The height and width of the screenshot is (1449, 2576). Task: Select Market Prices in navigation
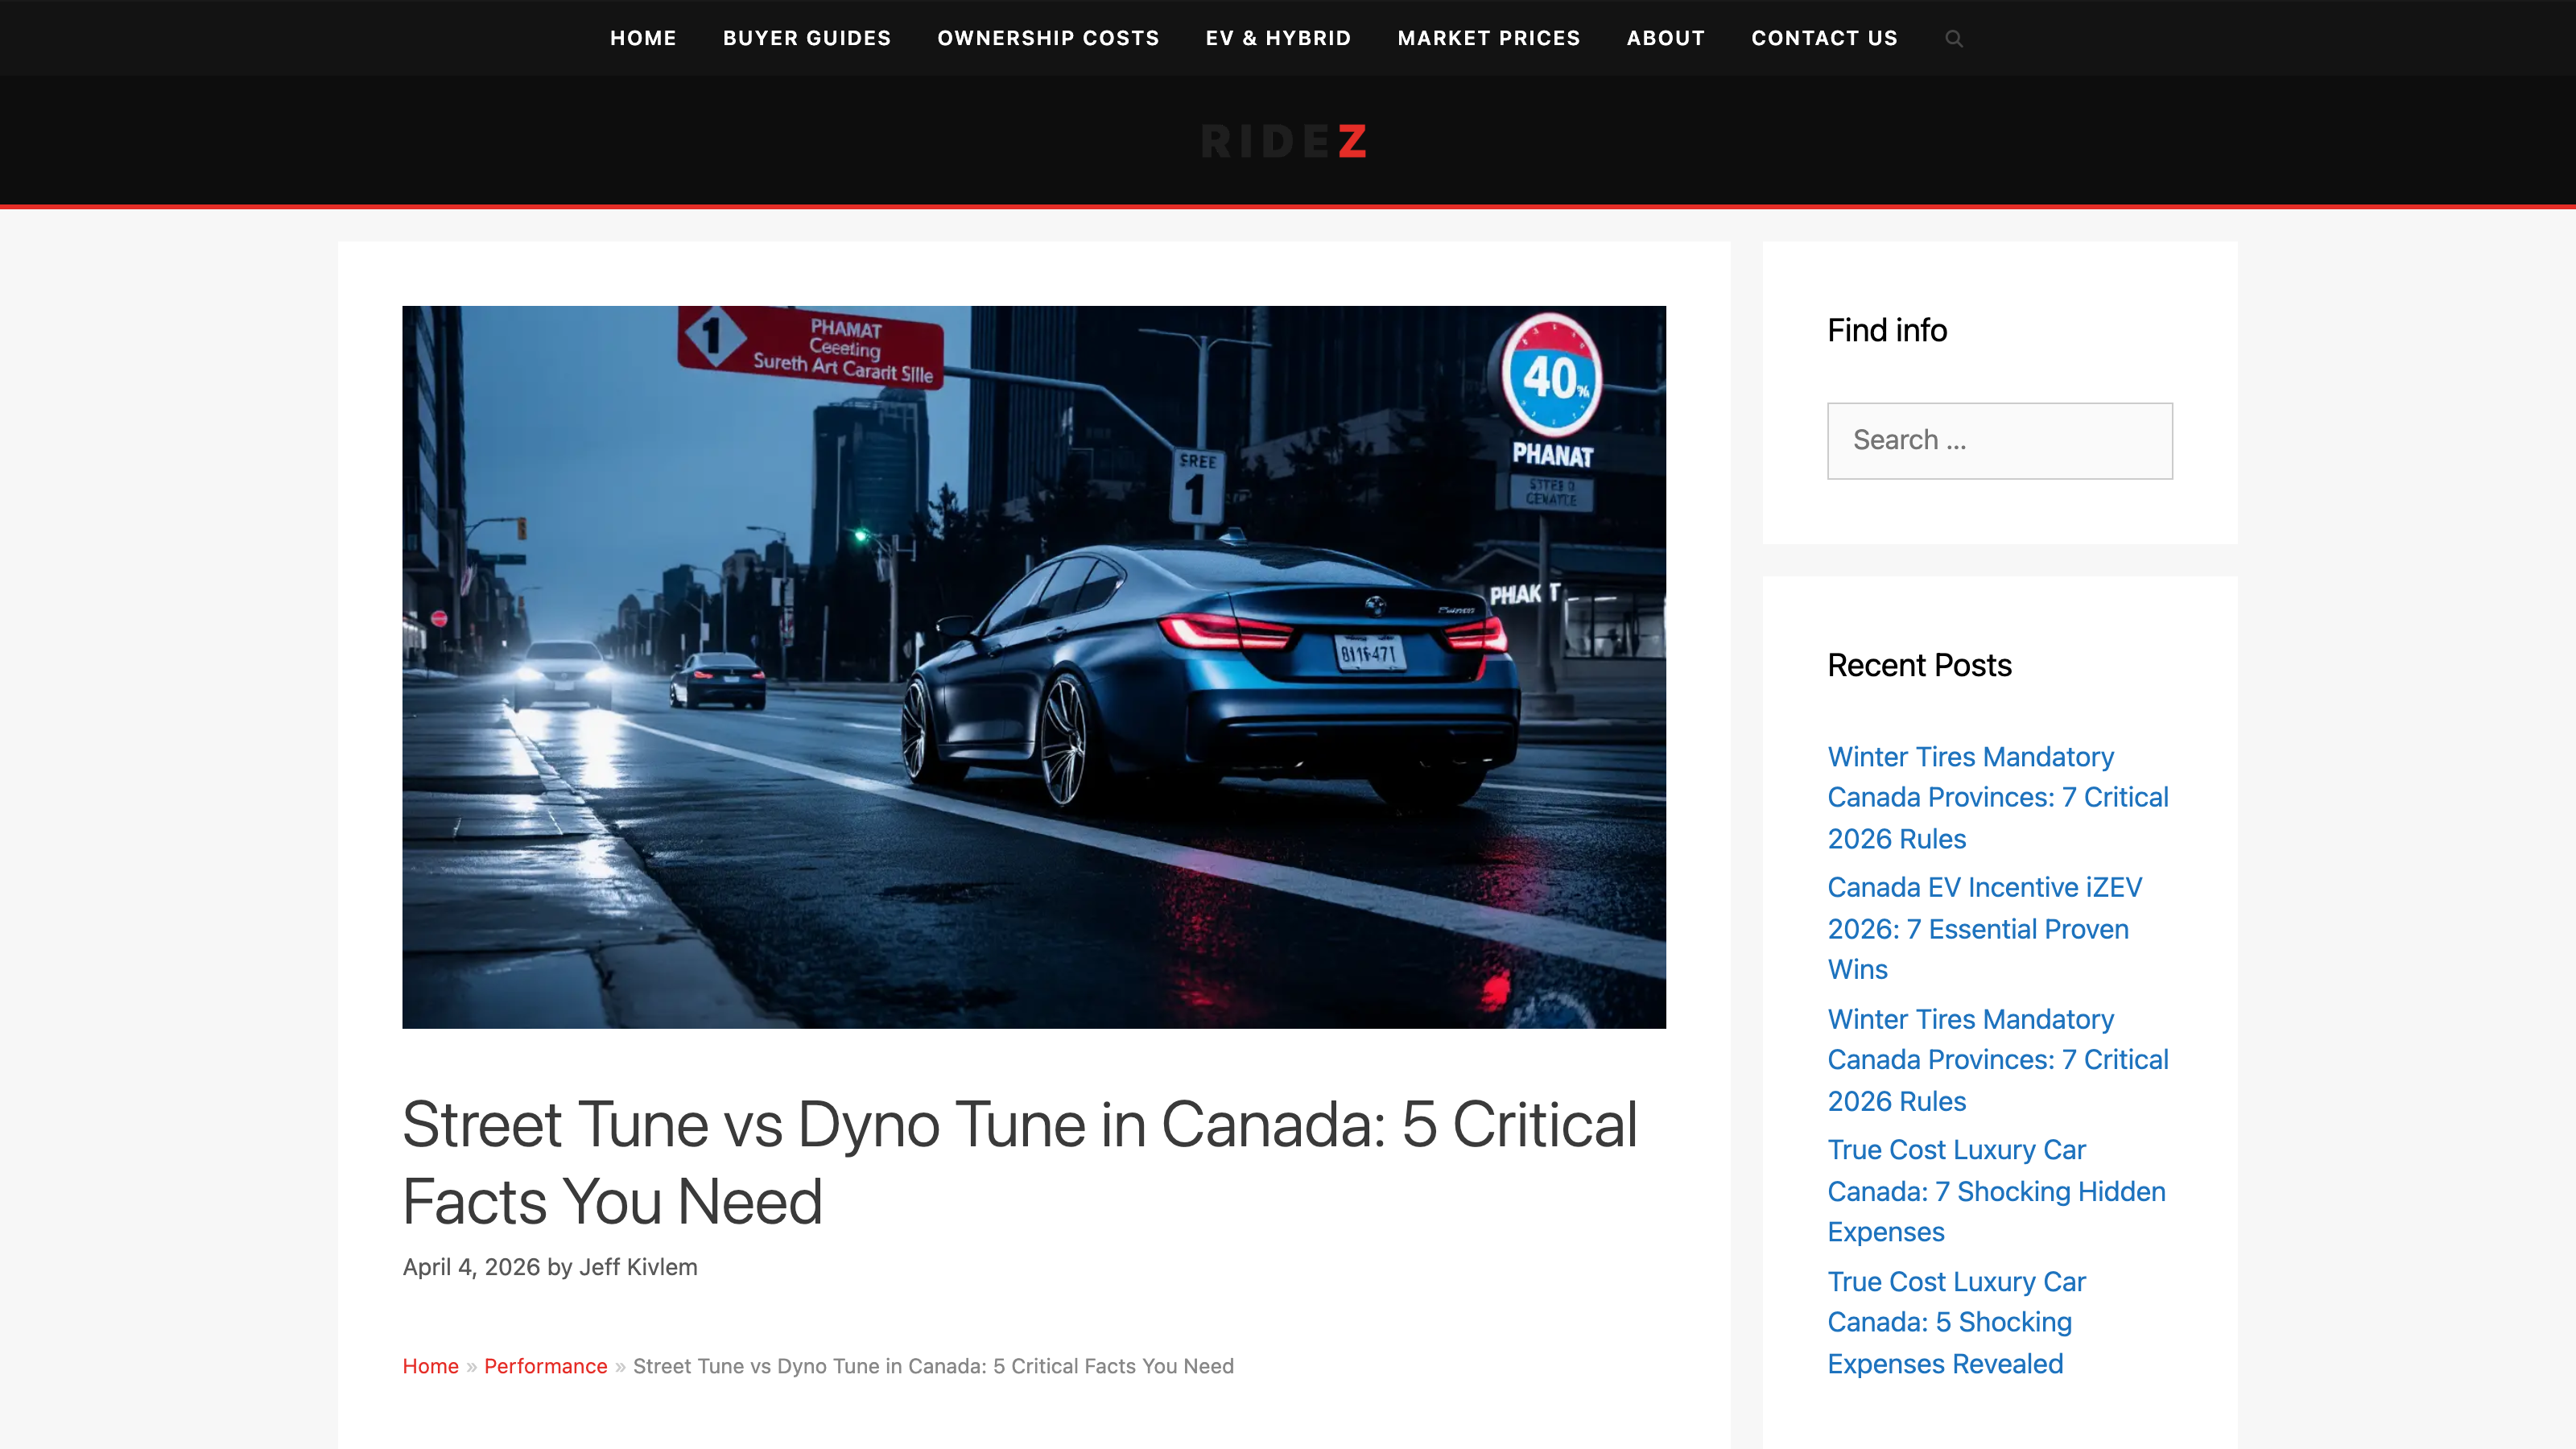click(x=1488, y=38)
